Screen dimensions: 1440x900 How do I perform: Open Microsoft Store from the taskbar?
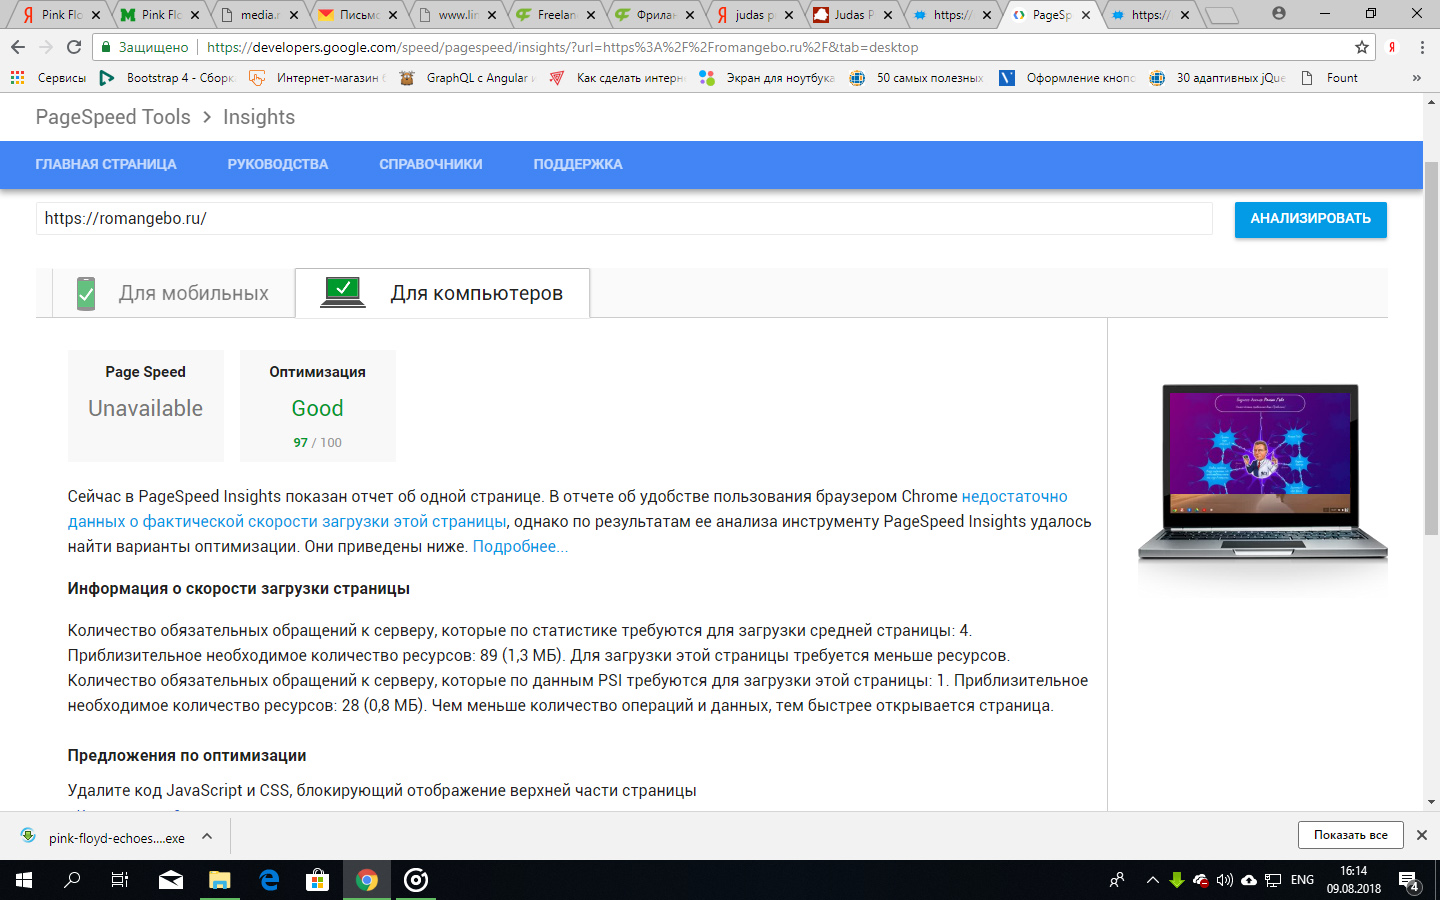tap(318, 880)
